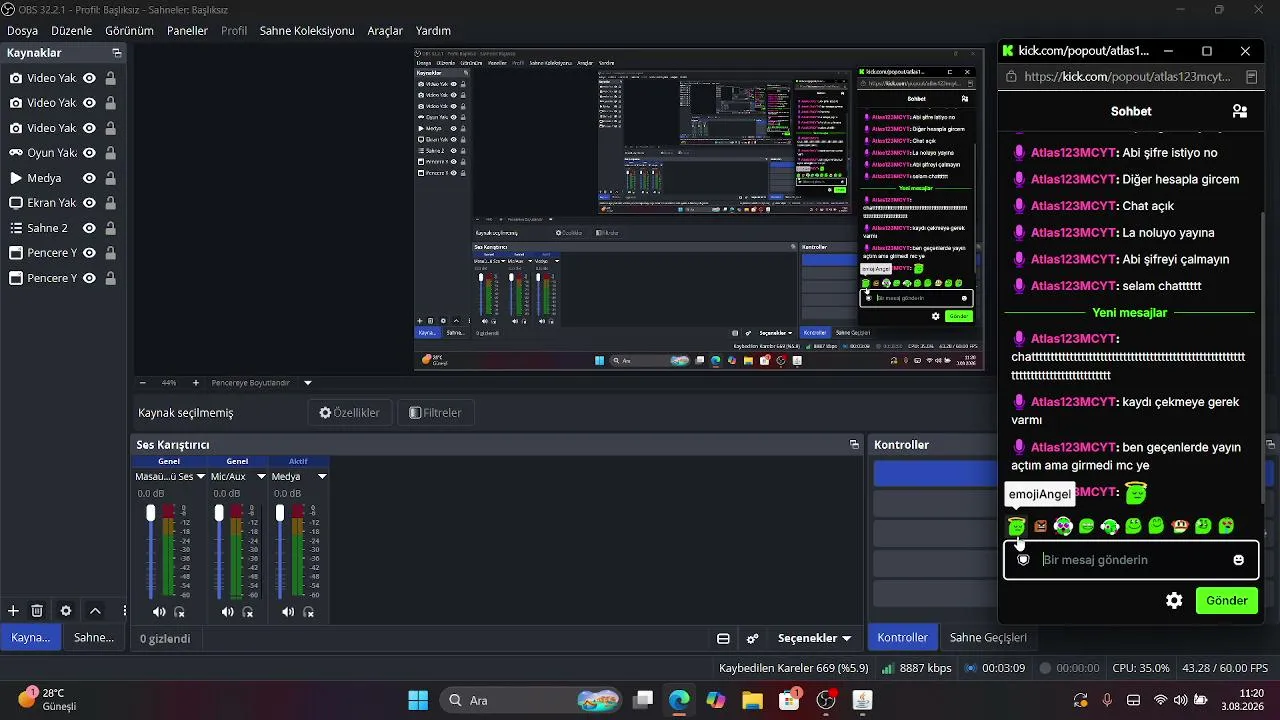Hide the Sahne 2 source
1280x720 pixels.
coord(89,228)
